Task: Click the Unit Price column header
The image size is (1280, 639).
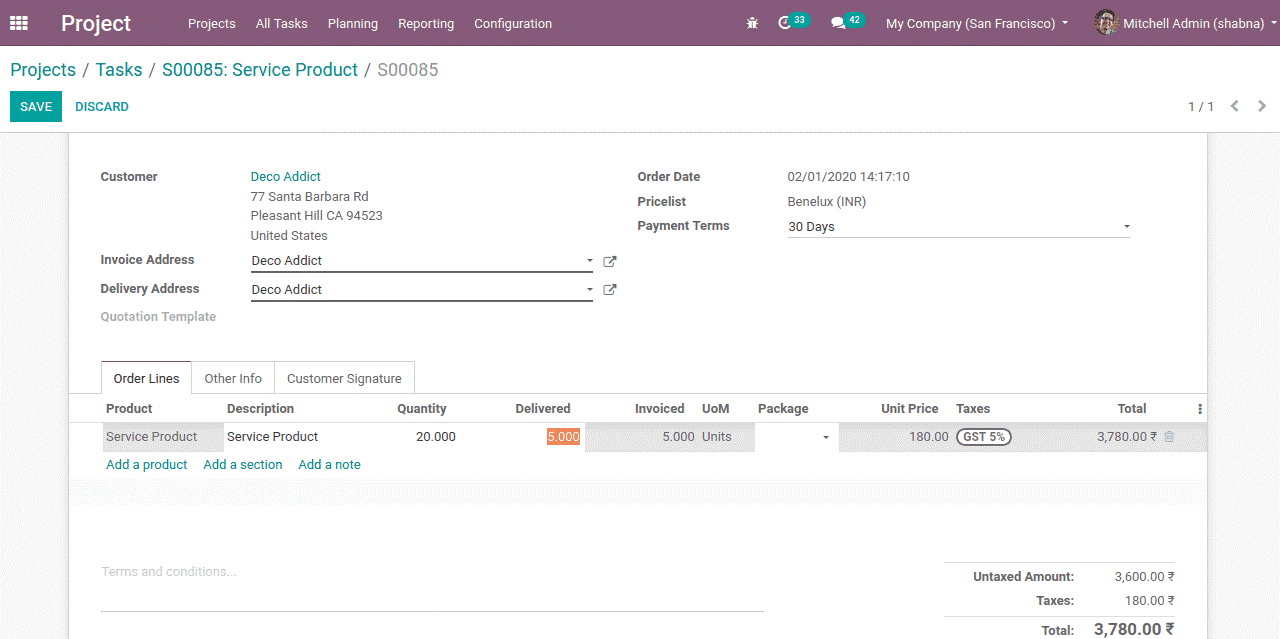Action: 909,409
